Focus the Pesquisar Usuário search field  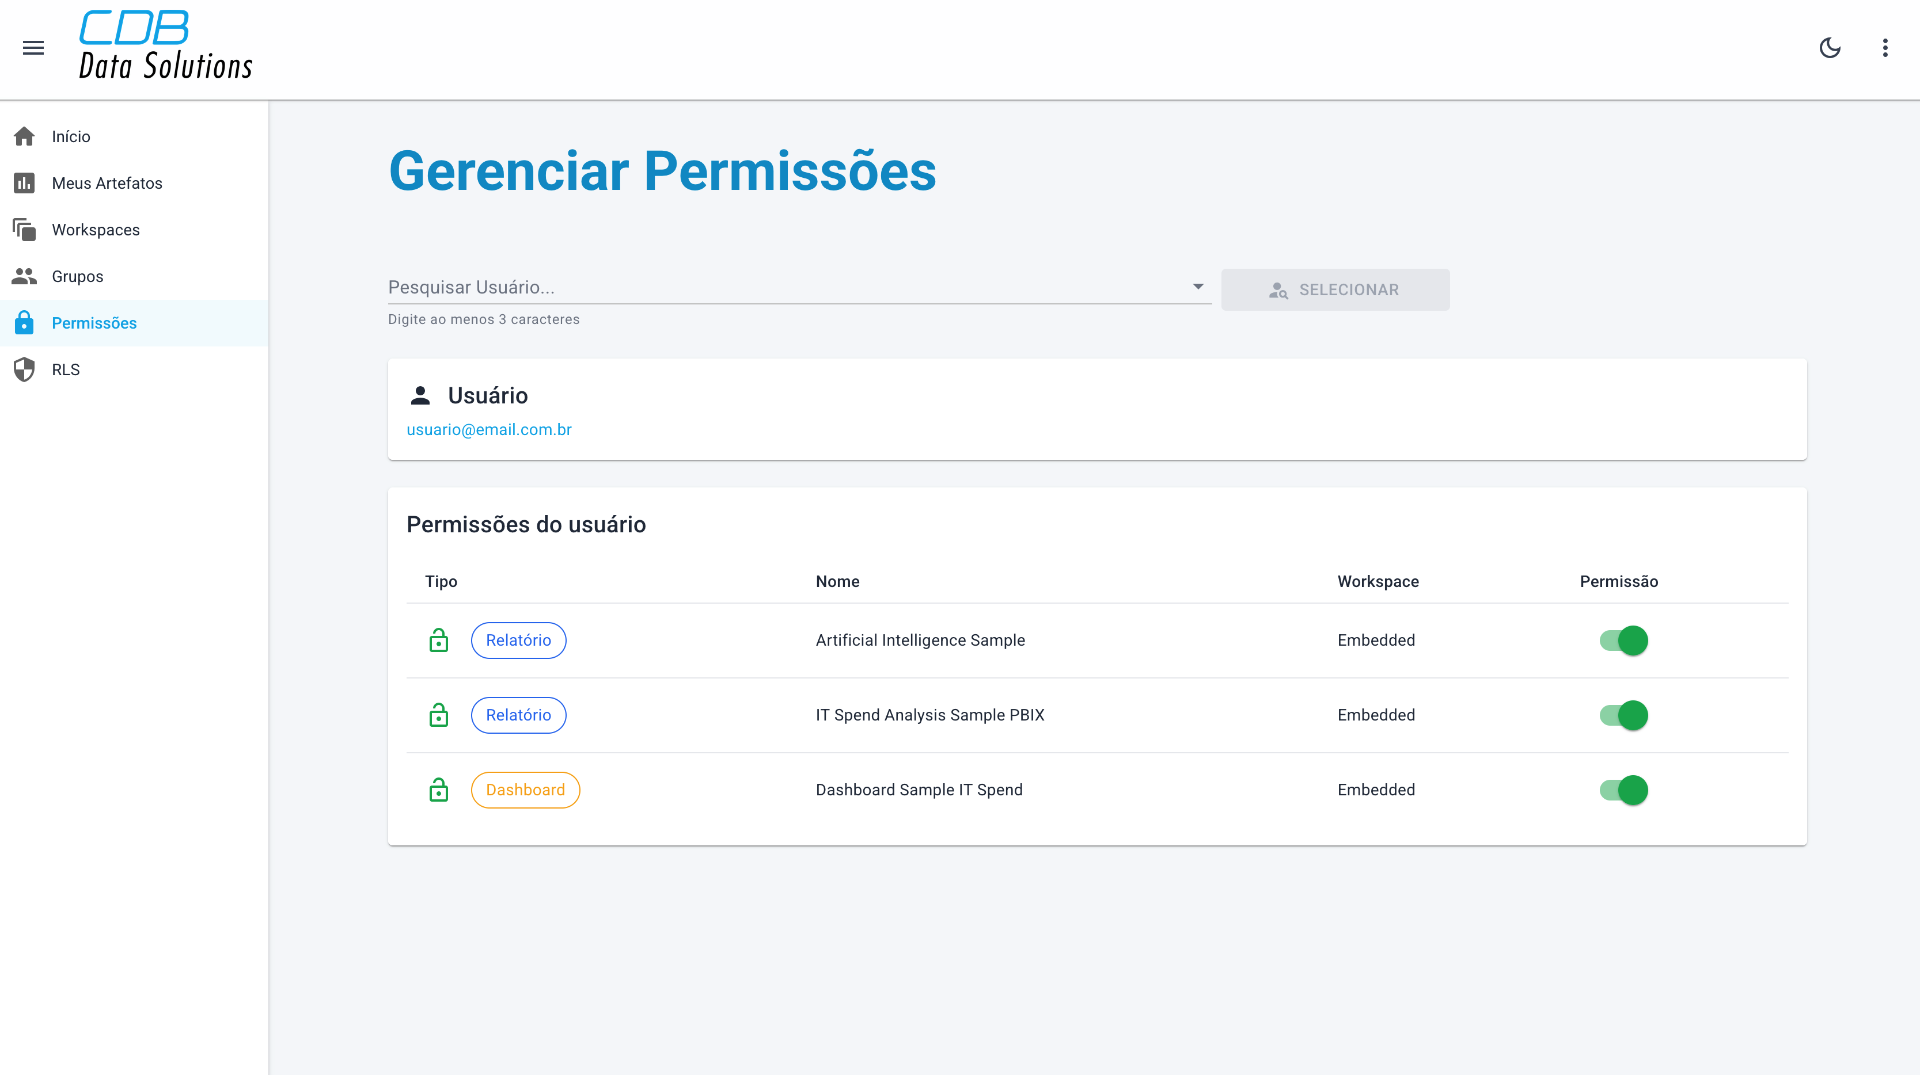pyautogui.click(x=780, y=287)
